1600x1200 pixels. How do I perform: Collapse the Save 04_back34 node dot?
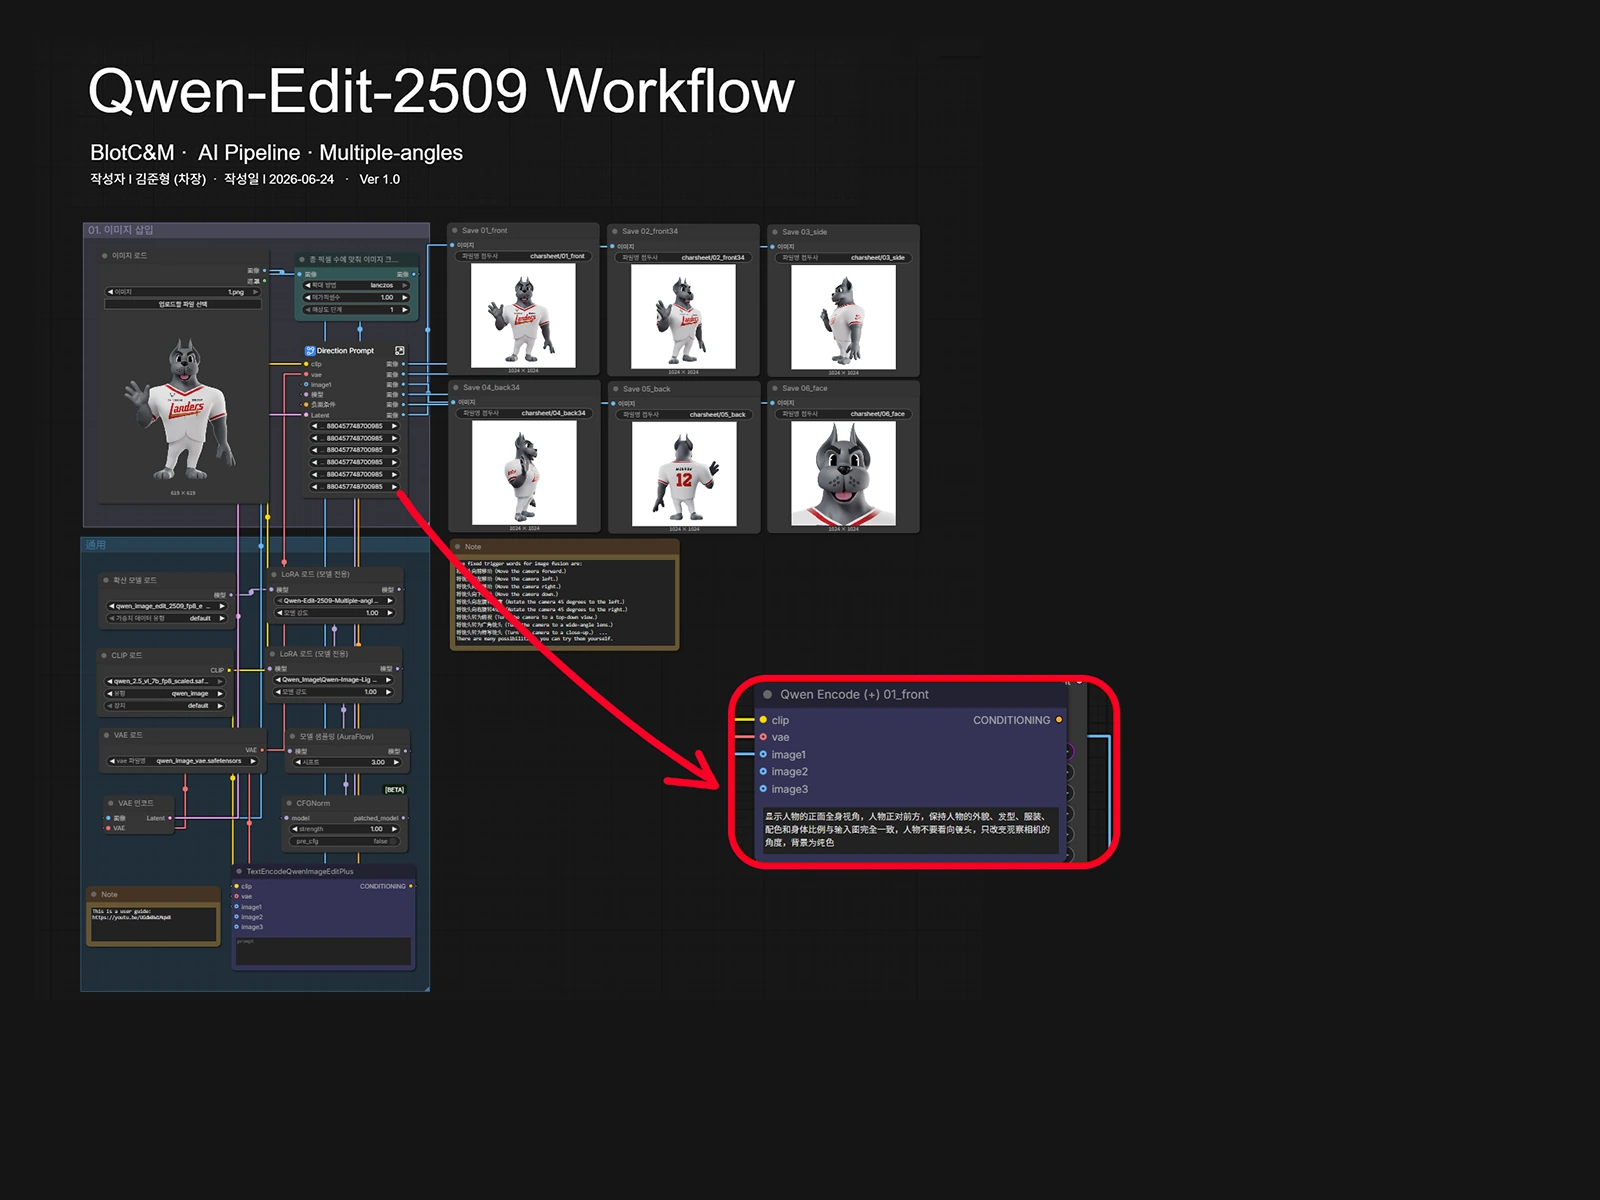click(x=456, y=388)
